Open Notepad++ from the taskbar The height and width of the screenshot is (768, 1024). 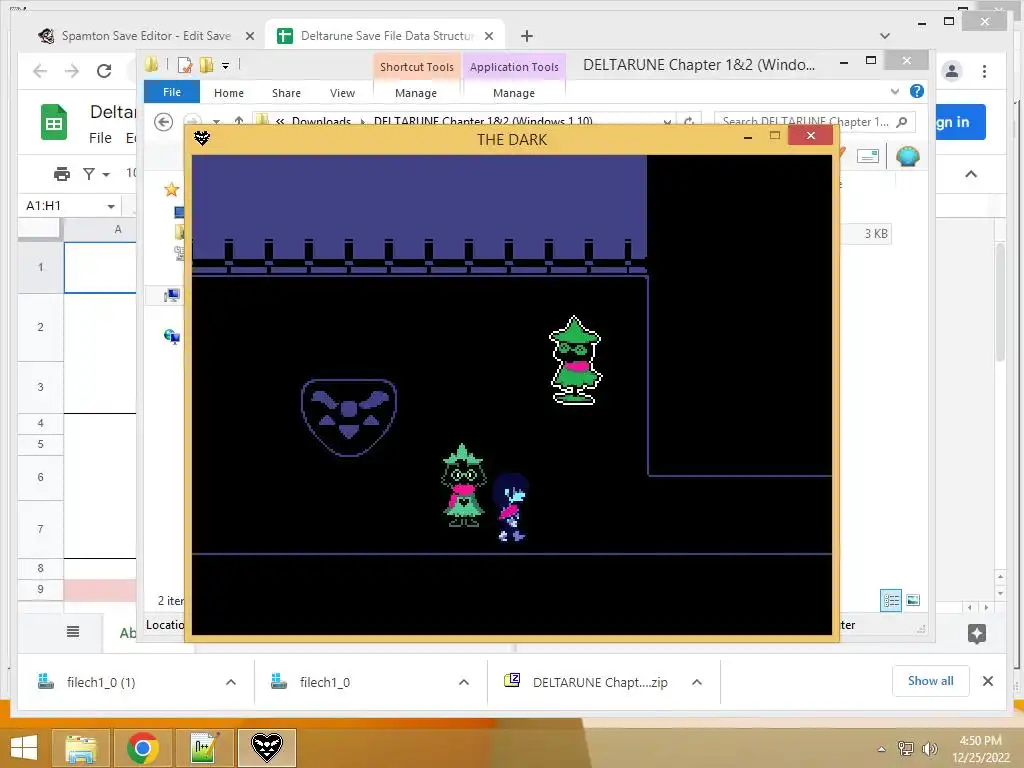tap(204, 748)
